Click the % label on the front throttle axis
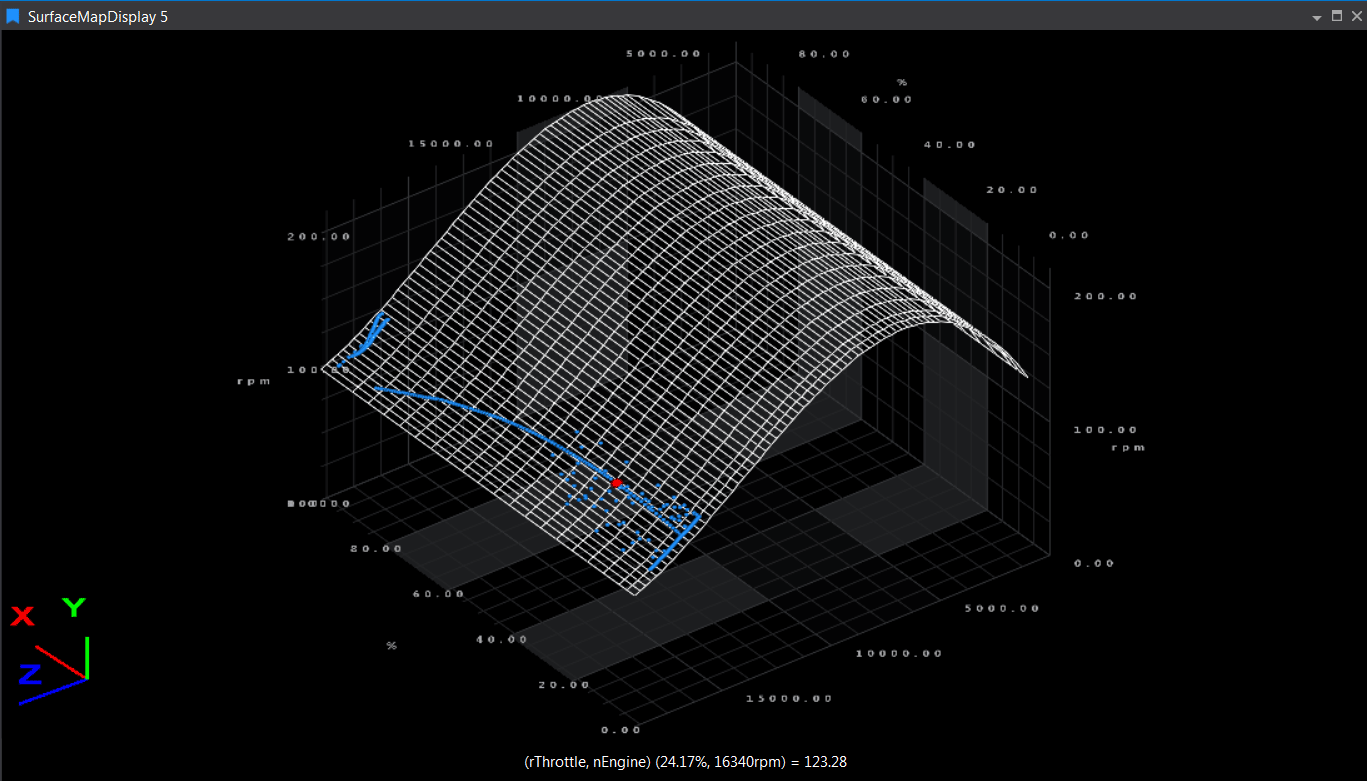1367x781 pixels. coord(391,646)
